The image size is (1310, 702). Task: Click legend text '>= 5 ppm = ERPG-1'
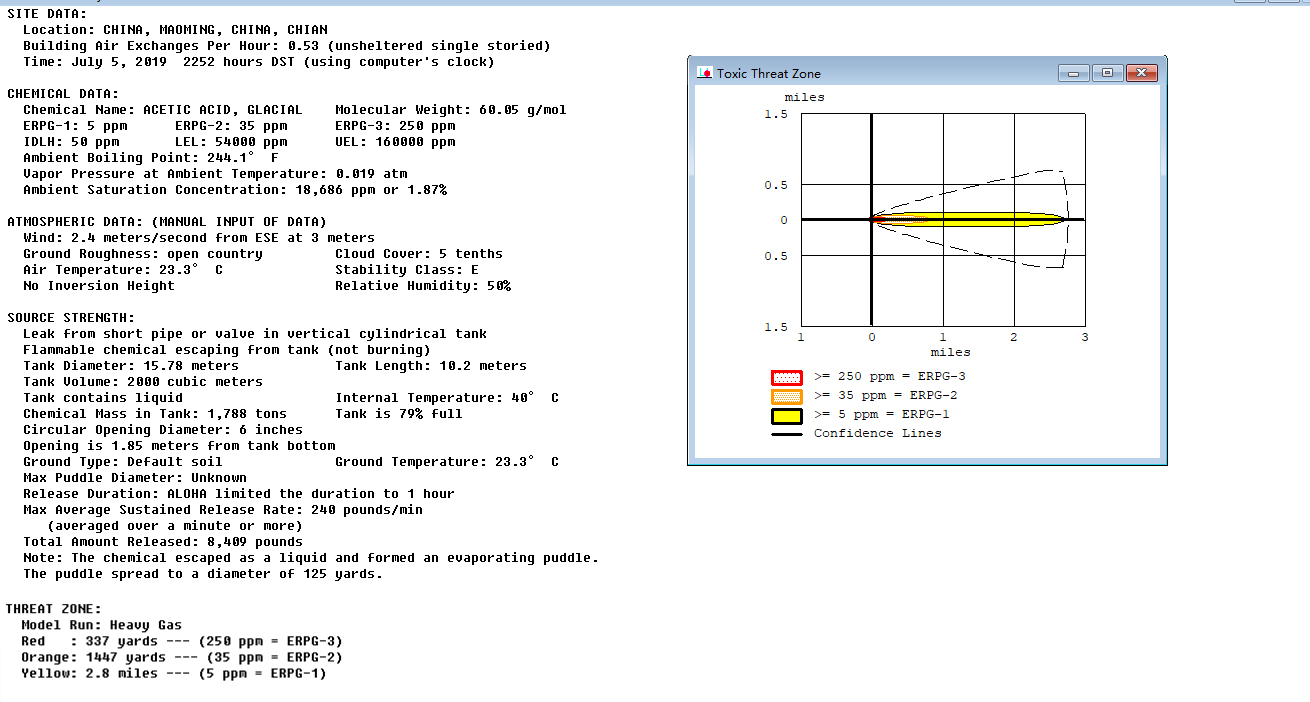[x=882, y=415]
